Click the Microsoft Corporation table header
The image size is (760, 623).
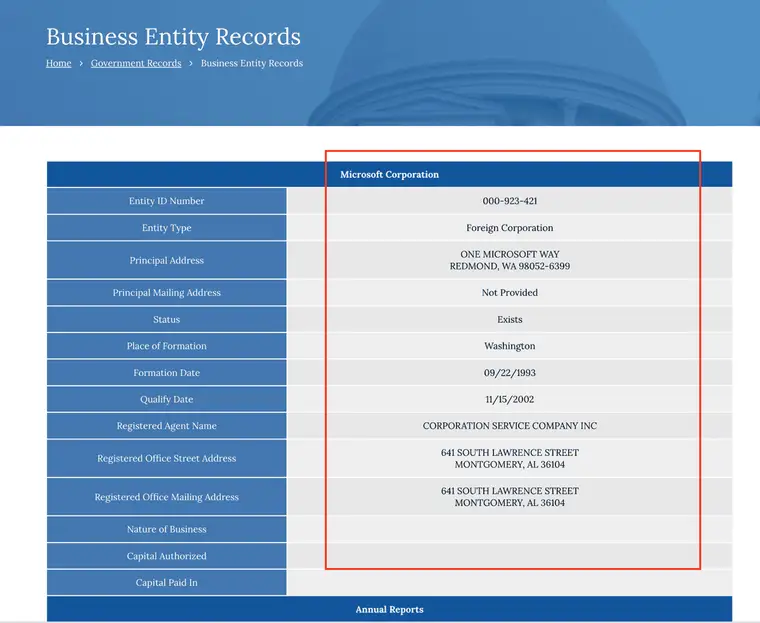[x=390, y=175]
